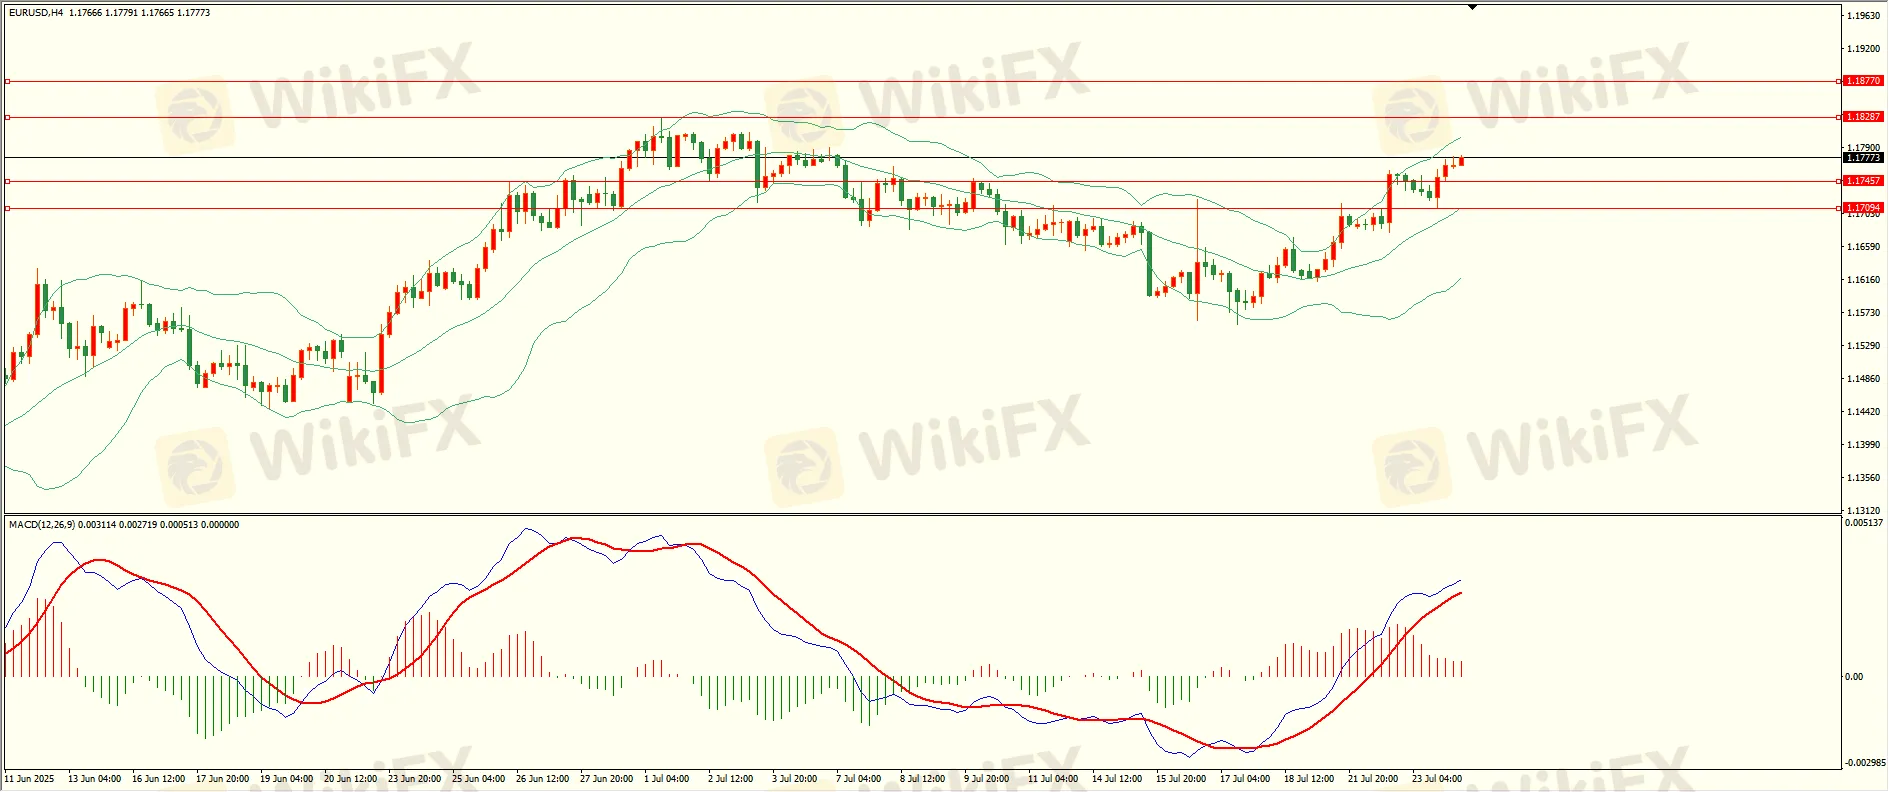Image resolution: width=1889 pixels, height=792 pixels.
Task: Click the red 1.17457 price label
Action: point(1863,181)
